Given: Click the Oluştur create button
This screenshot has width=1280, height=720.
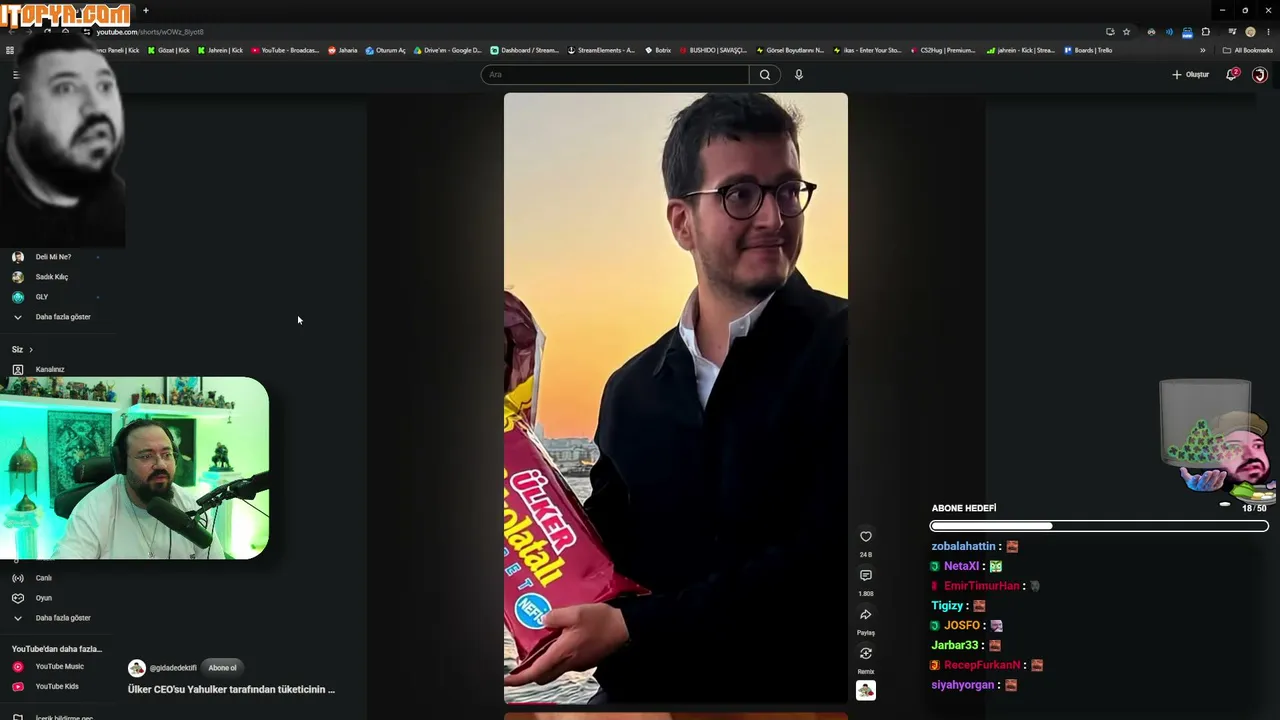Looking at the screenshot, I should click(x=1190, y=75).
